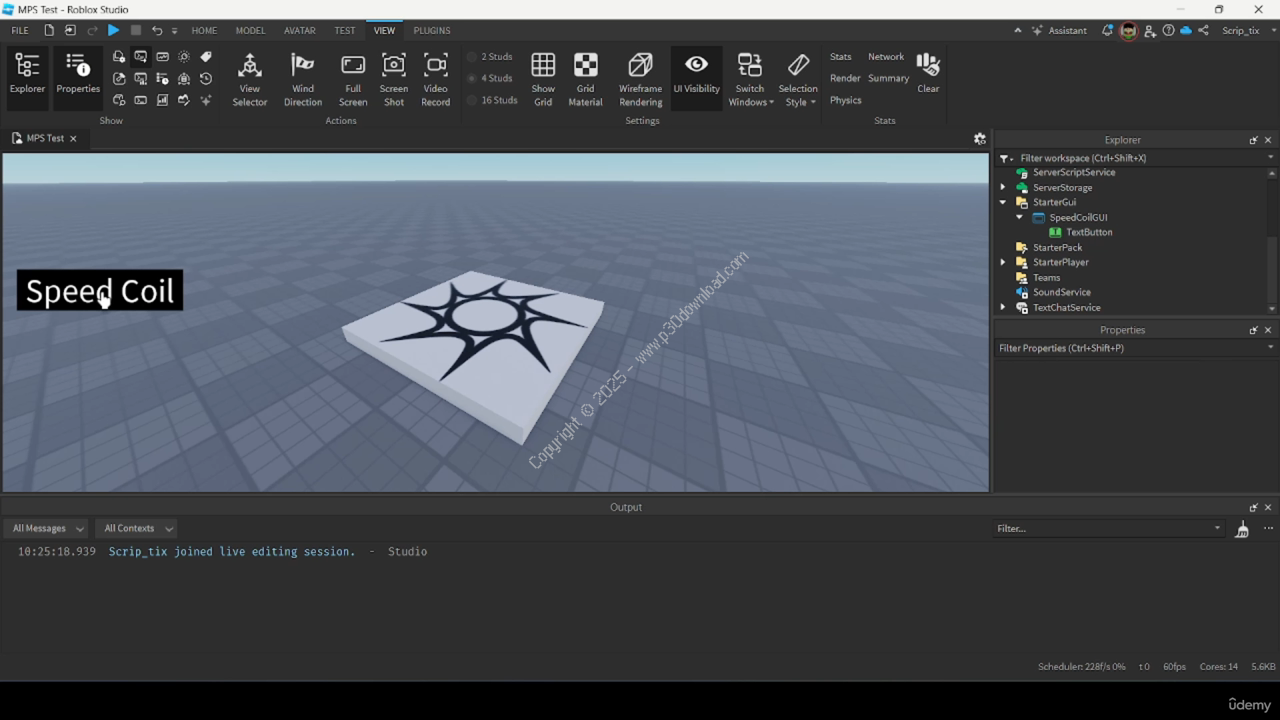Viewport: 1280px width, 720px height.
Task: Click the blue cloud save icon
Action: pos(1186,30)
